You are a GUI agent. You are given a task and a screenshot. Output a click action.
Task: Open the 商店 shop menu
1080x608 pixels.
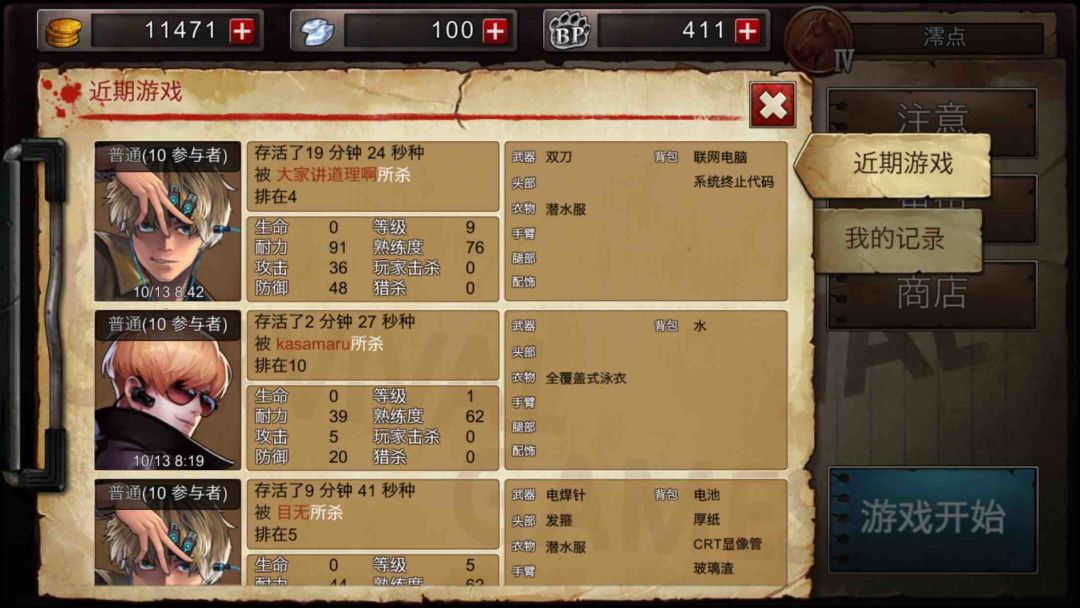[x=932, y=293]
